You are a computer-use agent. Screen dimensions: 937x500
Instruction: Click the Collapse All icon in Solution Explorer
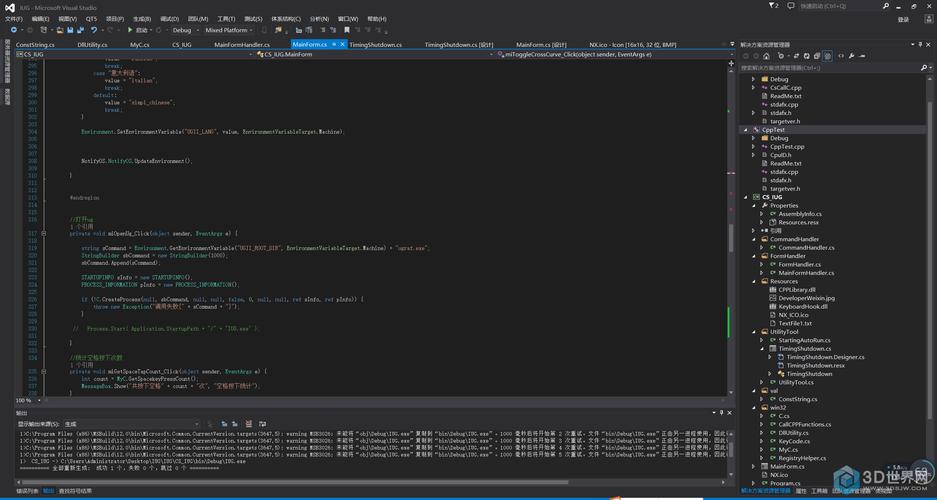click(x=815, y=56)
